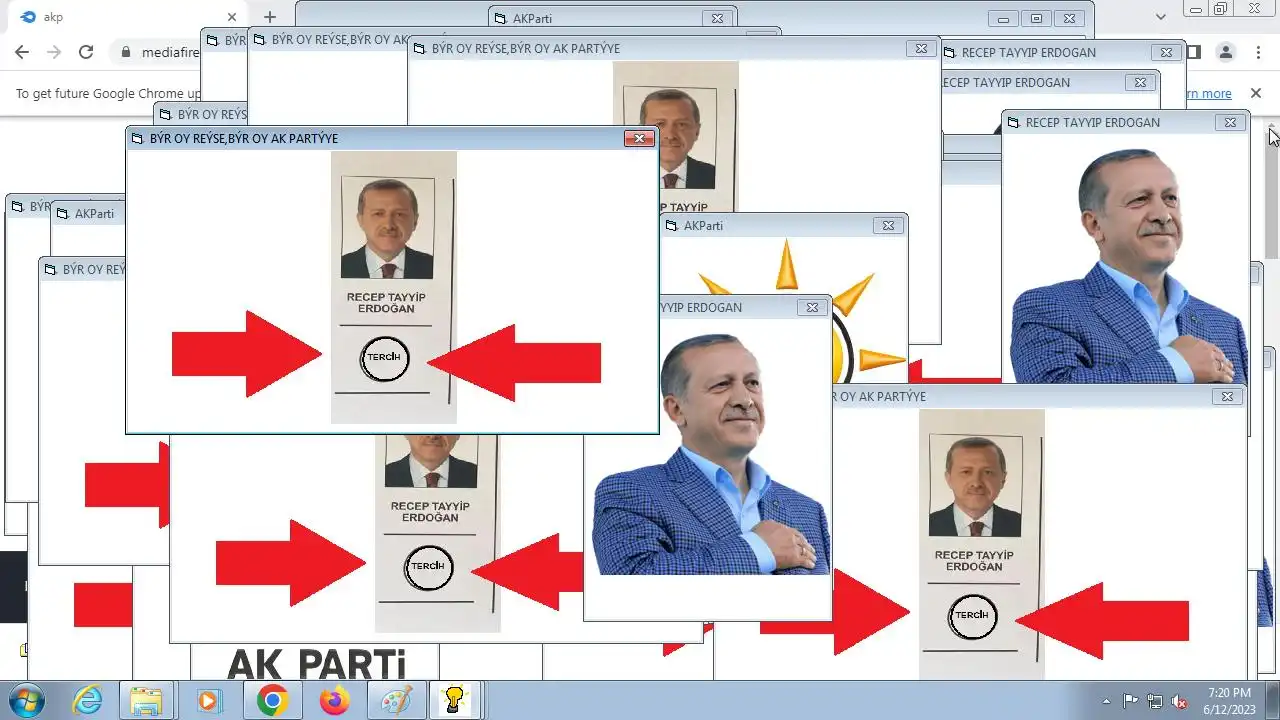The height and width of the screenshot is (720, 1280).
Task: Reload the Chrome page
Action: [86, 52]
